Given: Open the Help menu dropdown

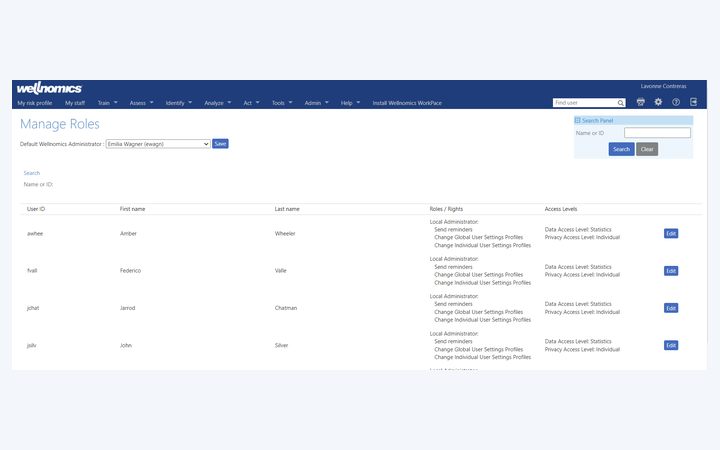Looking at the screenshot, I should [x=350, y=103].
